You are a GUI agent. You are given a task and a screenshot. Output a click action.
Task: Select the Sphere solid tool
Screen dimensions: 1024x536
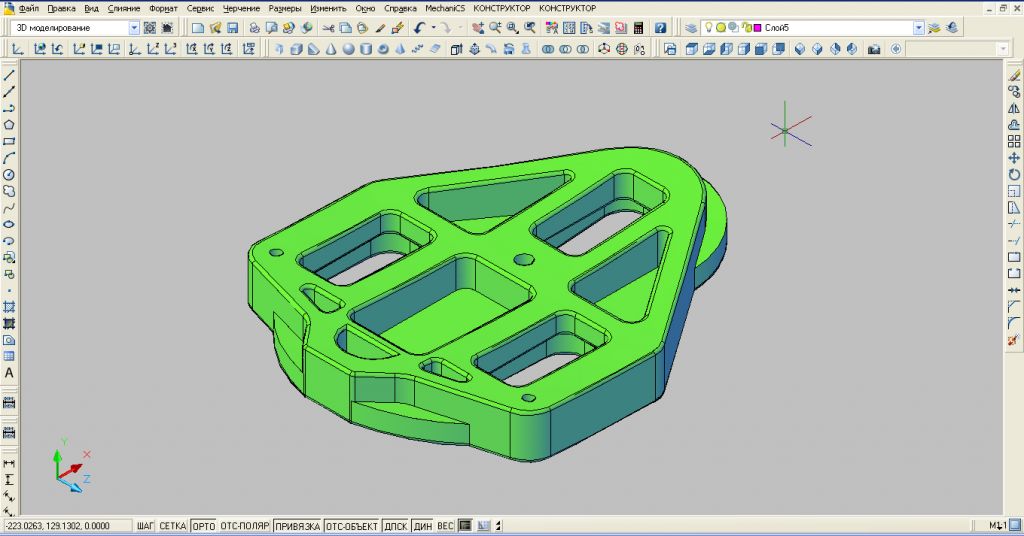pyautogui.click(x=347, y=48)
